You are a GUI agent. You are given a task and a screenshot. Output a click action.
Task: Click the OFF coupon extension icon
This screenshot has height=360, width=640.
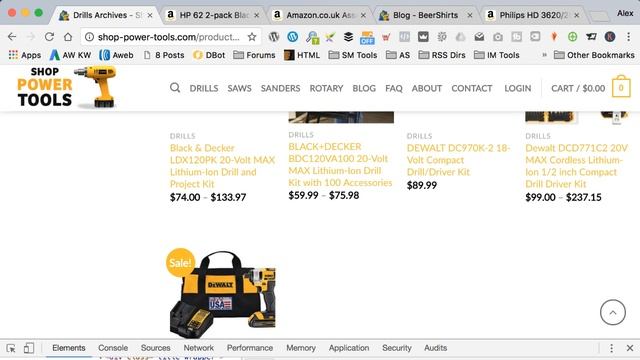point(367,38)
